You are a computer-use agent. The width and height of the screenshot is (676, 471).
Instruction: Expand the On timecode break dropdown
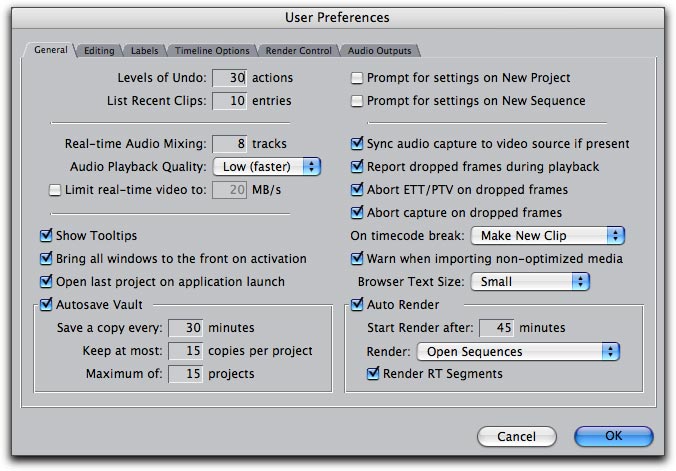[547, 236]
